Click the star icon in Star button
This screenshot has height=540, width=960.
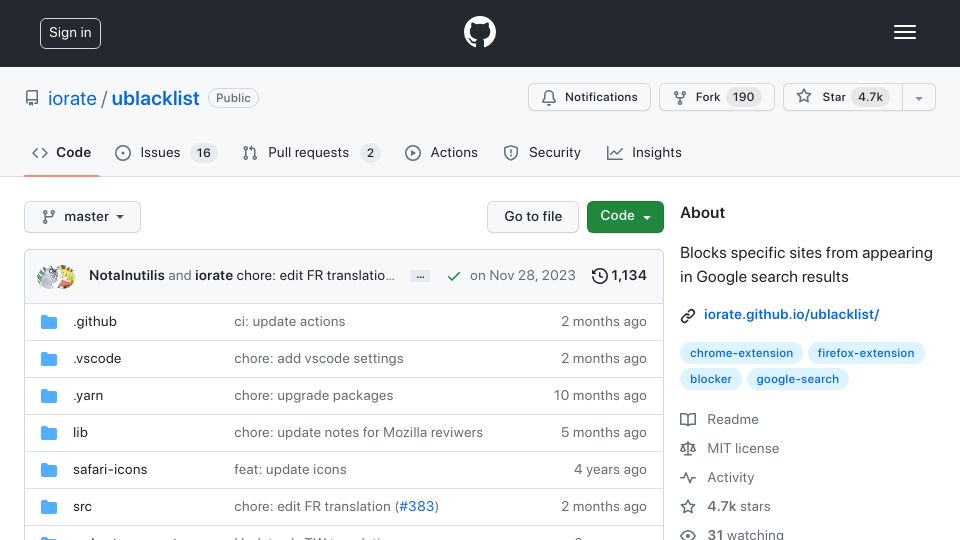pos(804,96)
